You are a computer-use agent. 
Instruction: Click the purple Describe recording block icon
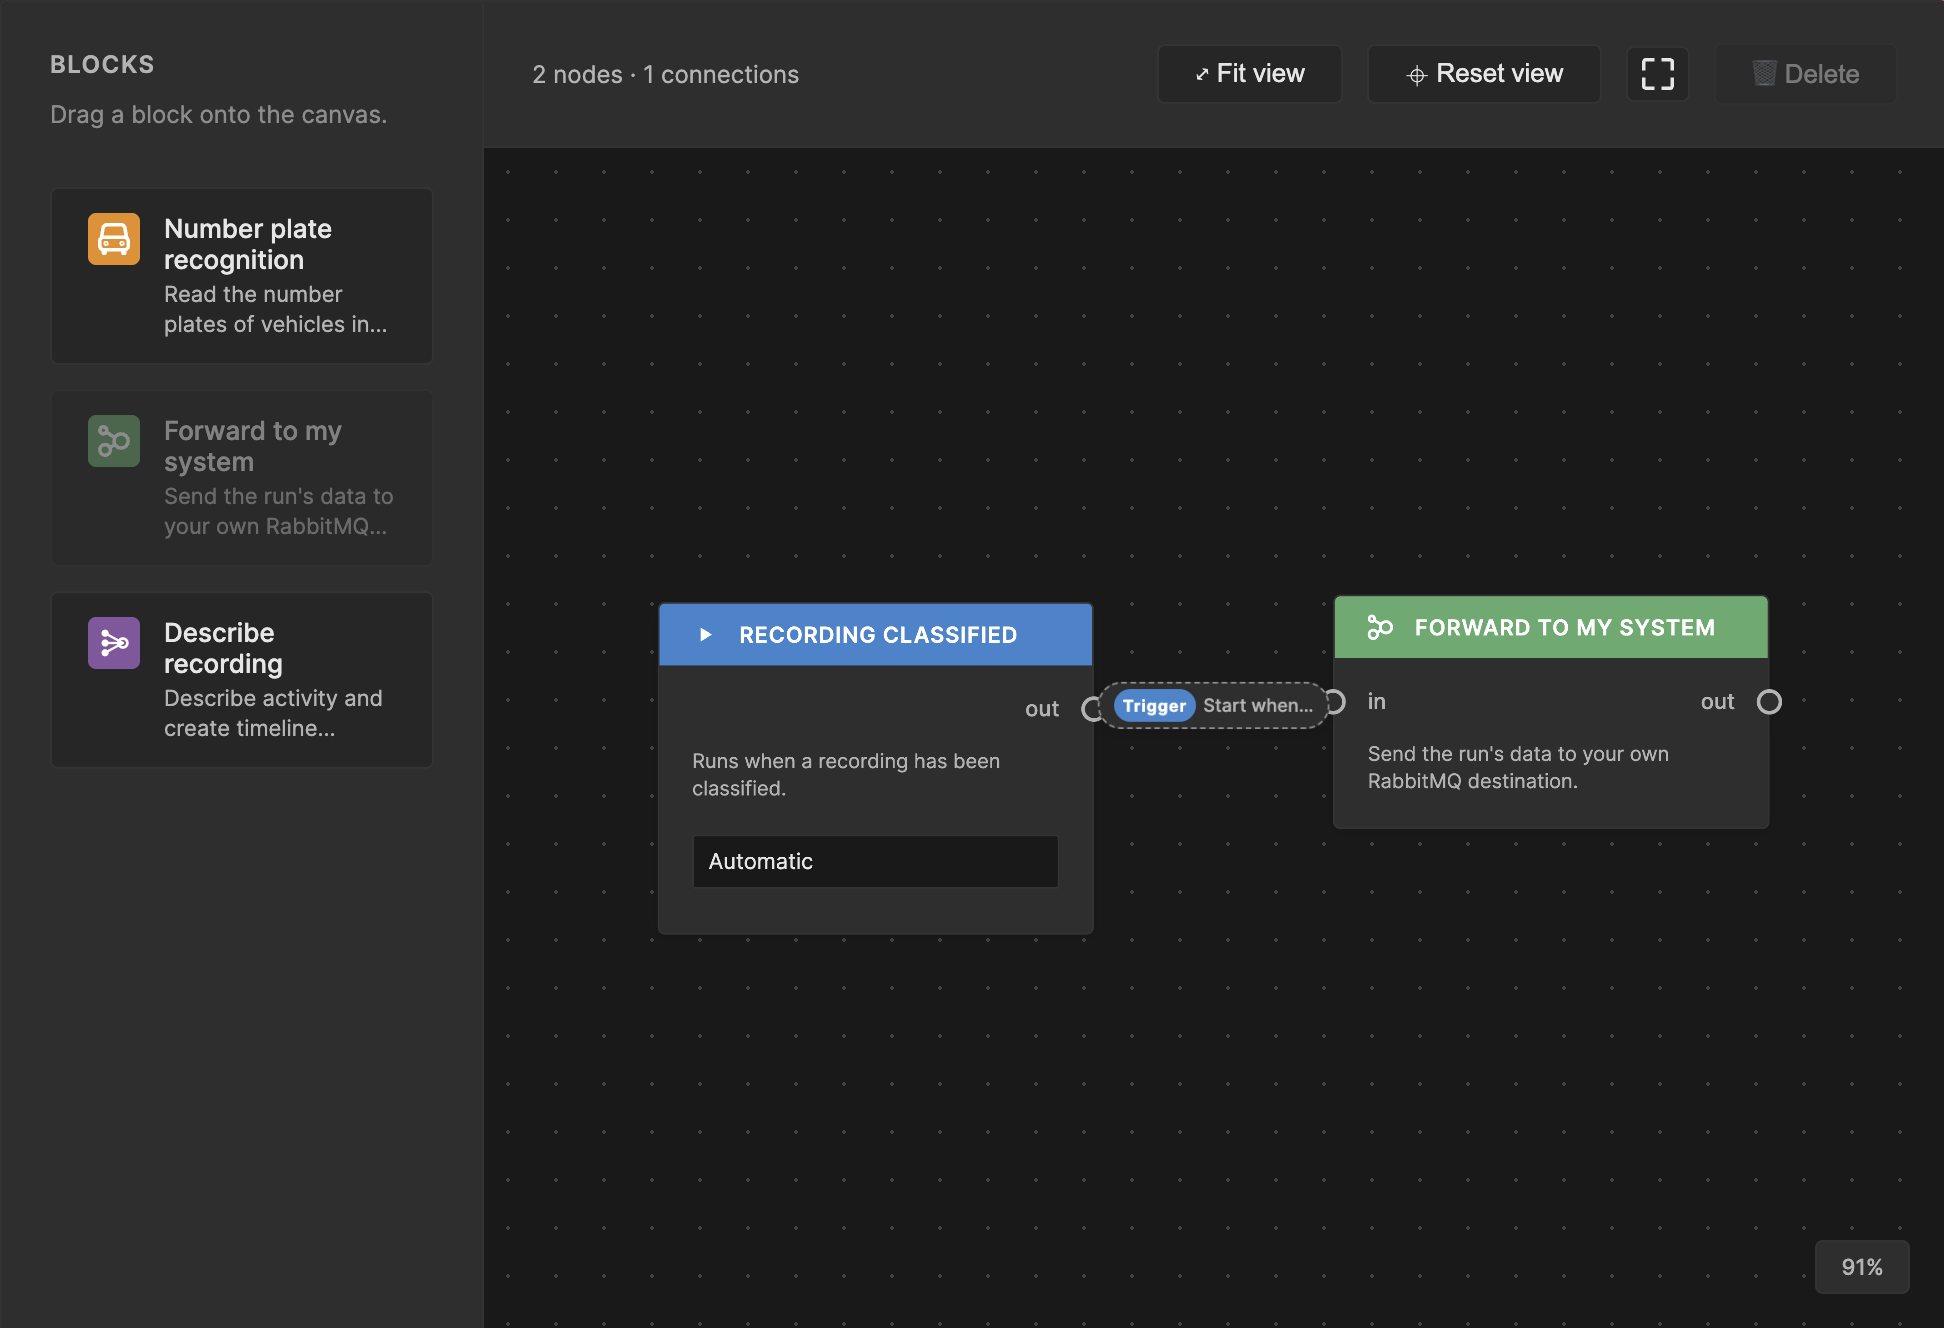pos(114,643)
